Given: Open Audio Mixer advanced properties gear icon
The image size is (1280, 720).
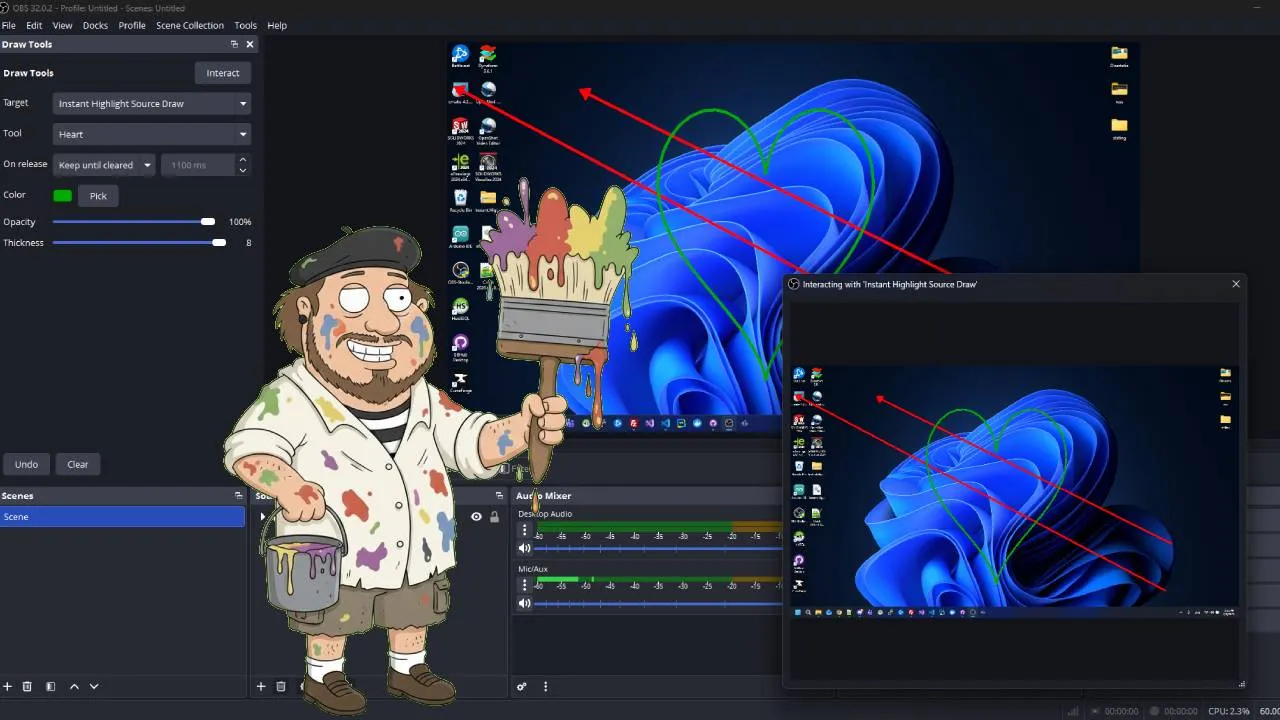Looking at the screenshot, I should (520, 686).
